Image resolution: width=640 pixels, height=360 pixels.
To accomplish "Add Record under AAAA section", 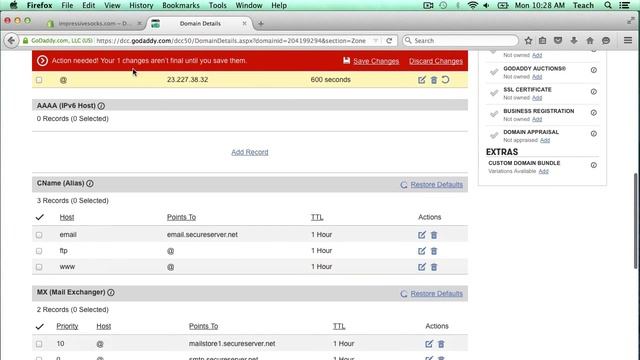I will point(250,152).
